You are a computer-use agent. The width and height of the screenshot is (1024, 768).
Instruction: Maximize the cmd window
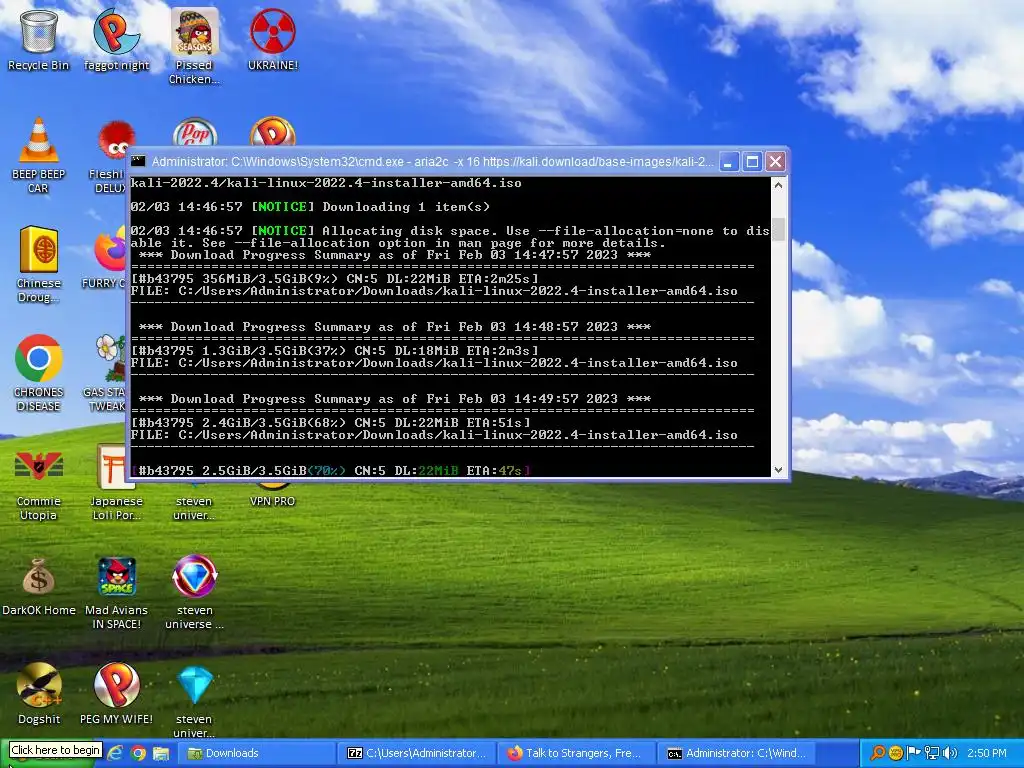752,161
